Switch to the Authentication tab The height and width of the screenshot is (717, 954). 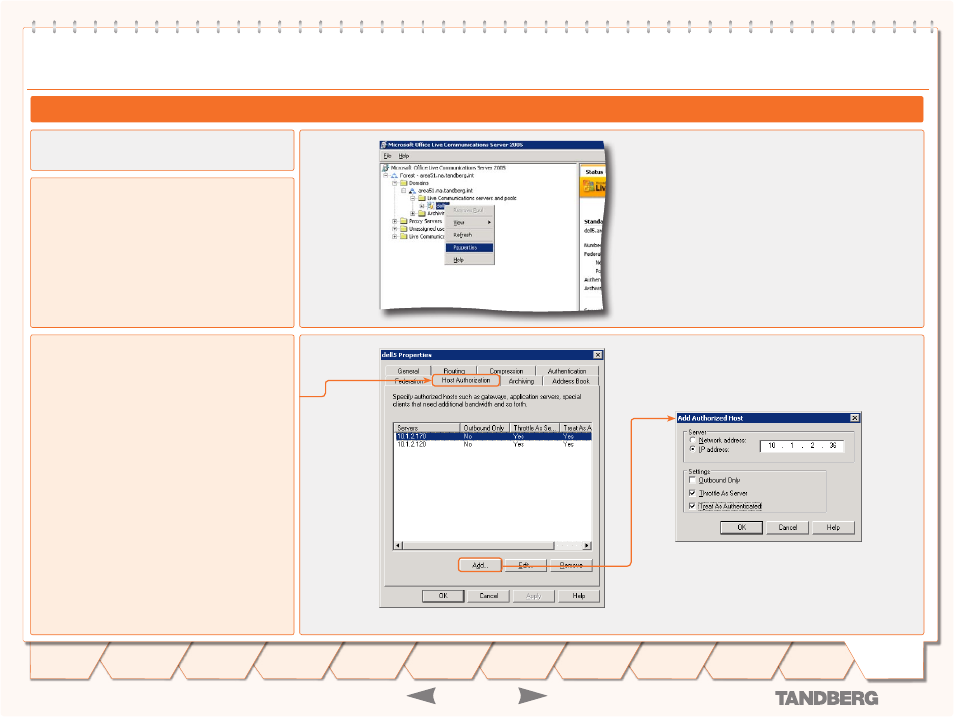tap(567, 371)
